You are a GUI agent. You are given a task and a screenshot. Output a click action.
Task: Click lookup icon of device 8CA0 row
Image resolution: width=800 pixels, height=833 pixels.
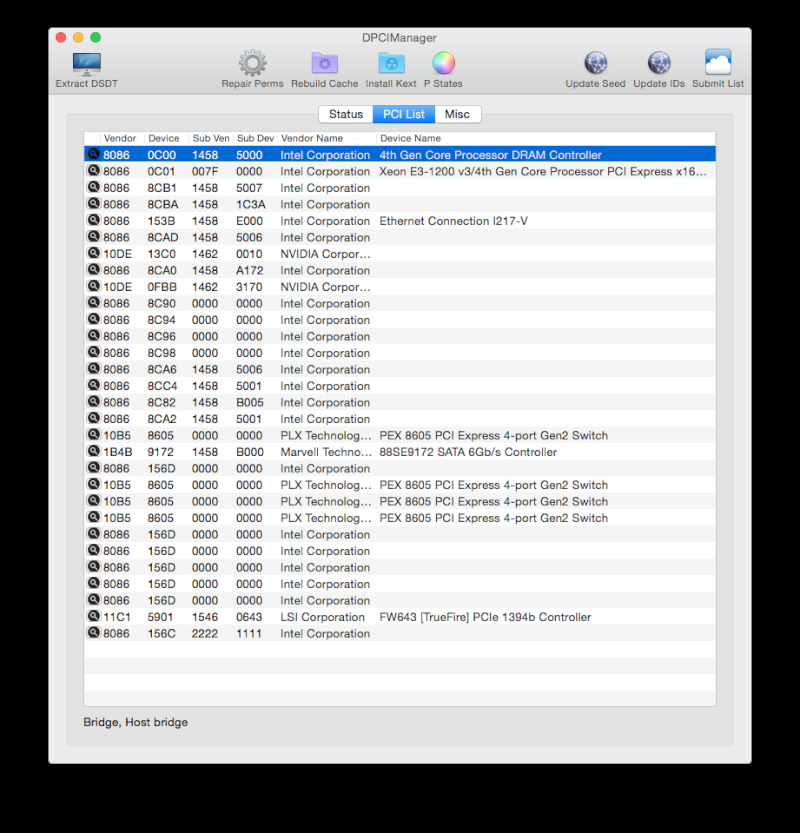coord(93,269)
